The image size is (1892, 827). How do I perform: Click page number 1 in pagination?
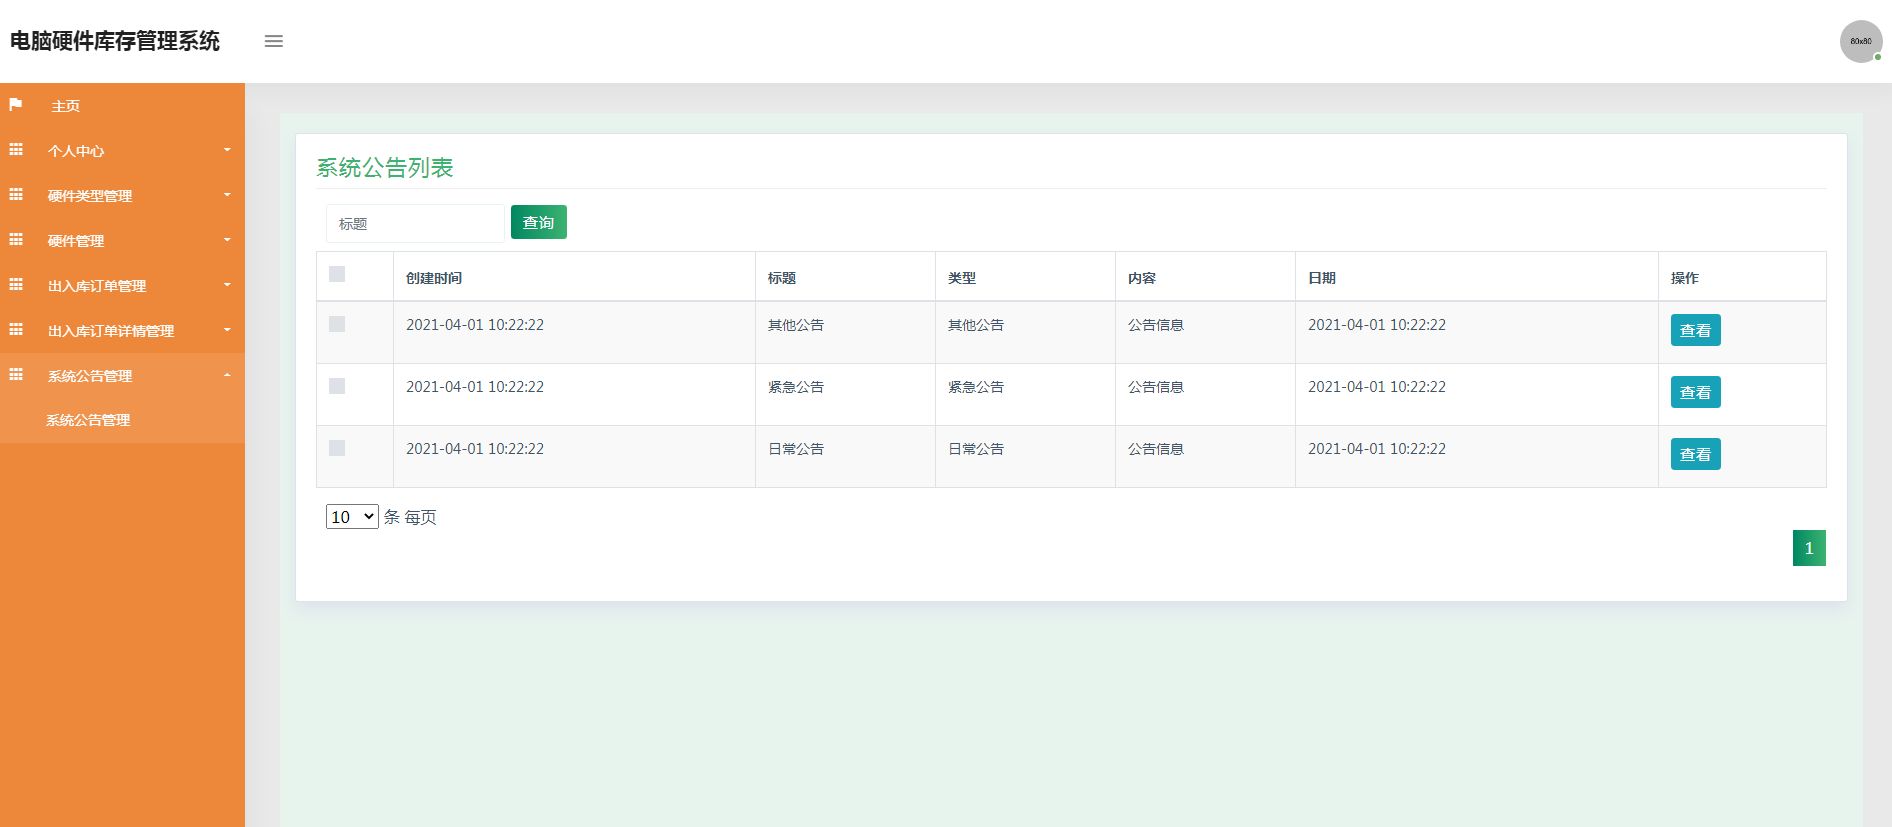tap(1809, 548)
